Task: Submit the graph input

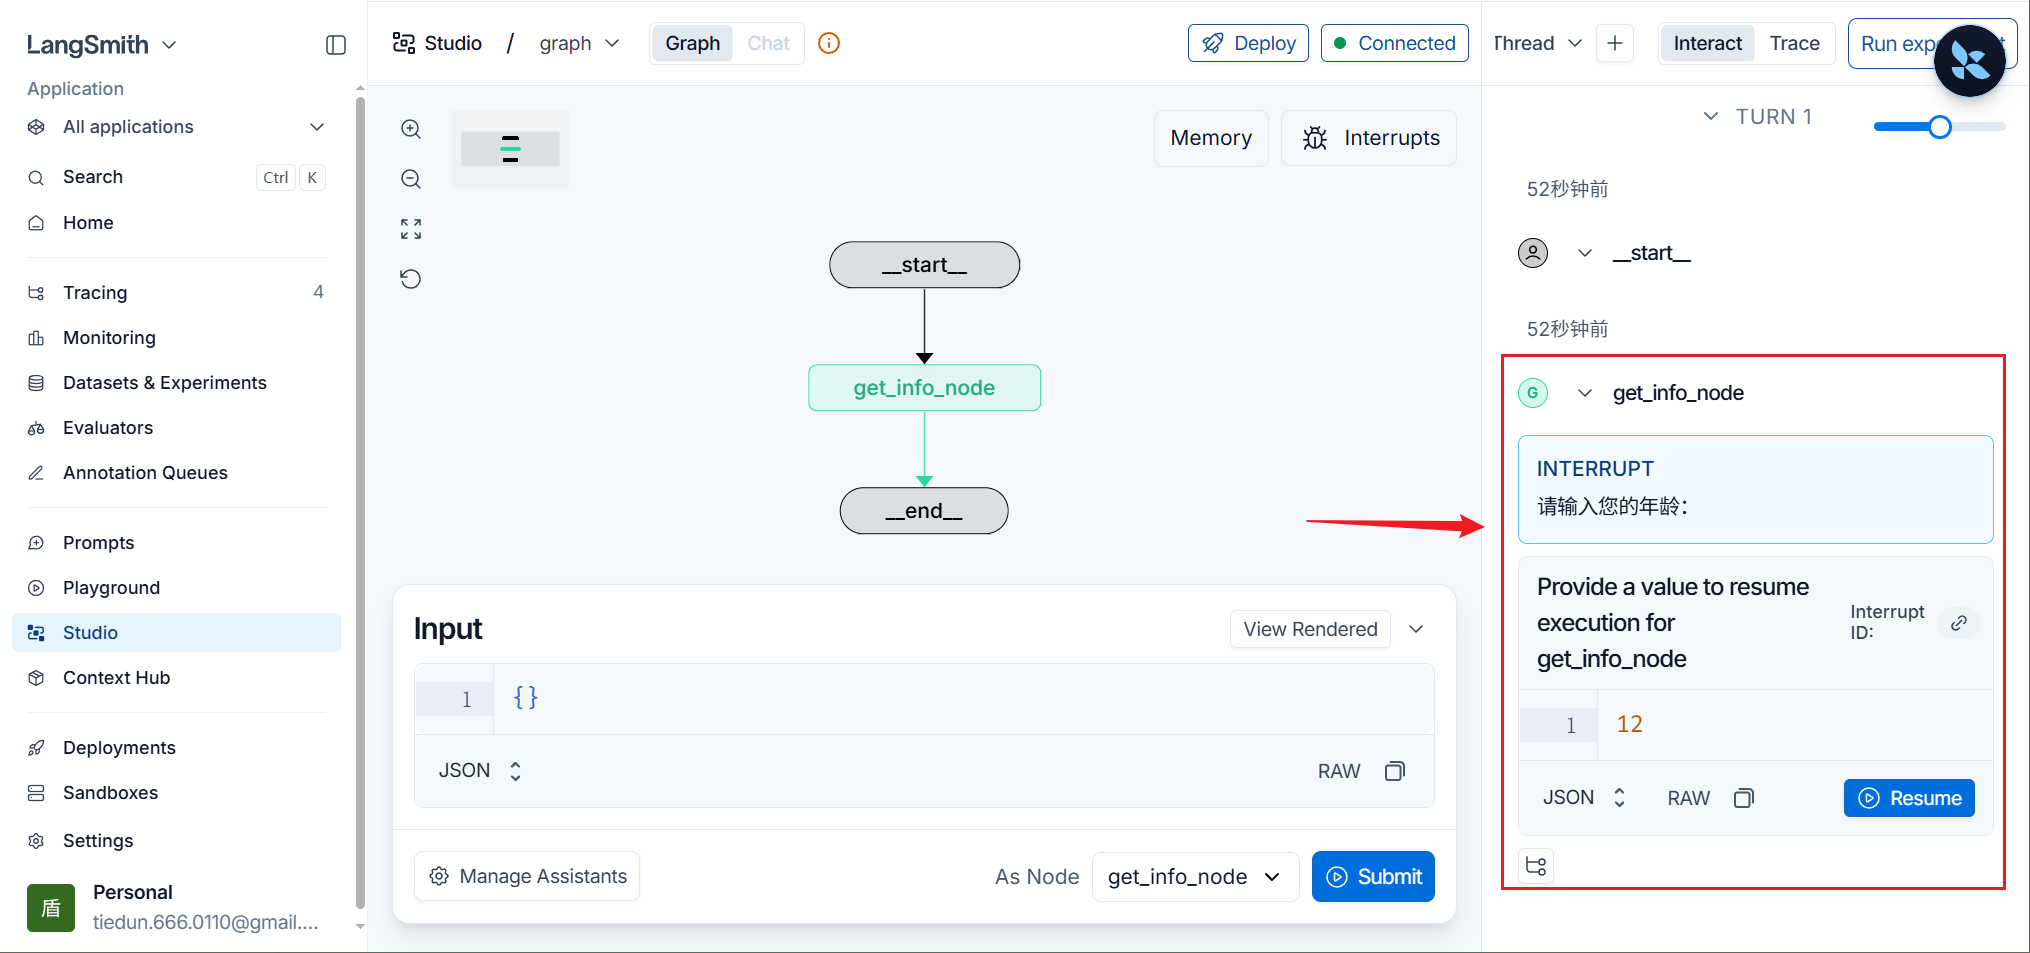Action: pos(1373,877)
